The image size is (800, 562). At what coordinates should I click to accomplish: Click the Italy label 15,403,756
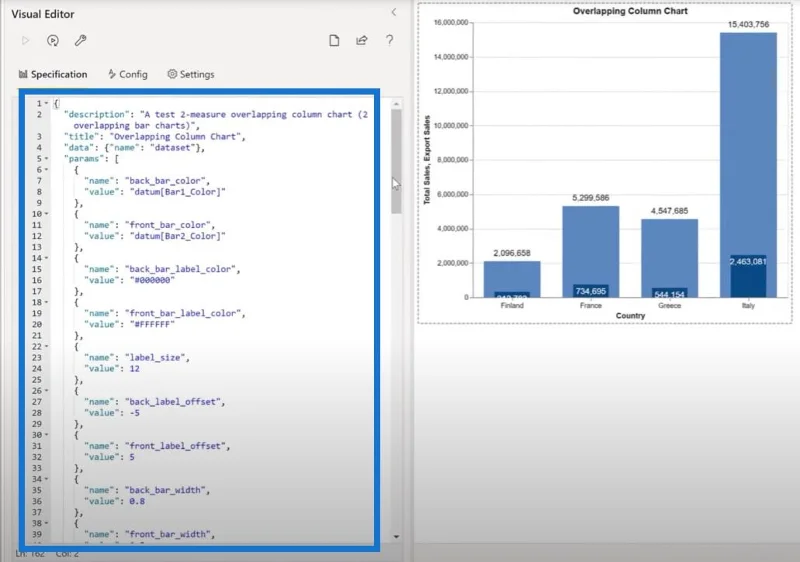tap(748, 24)
